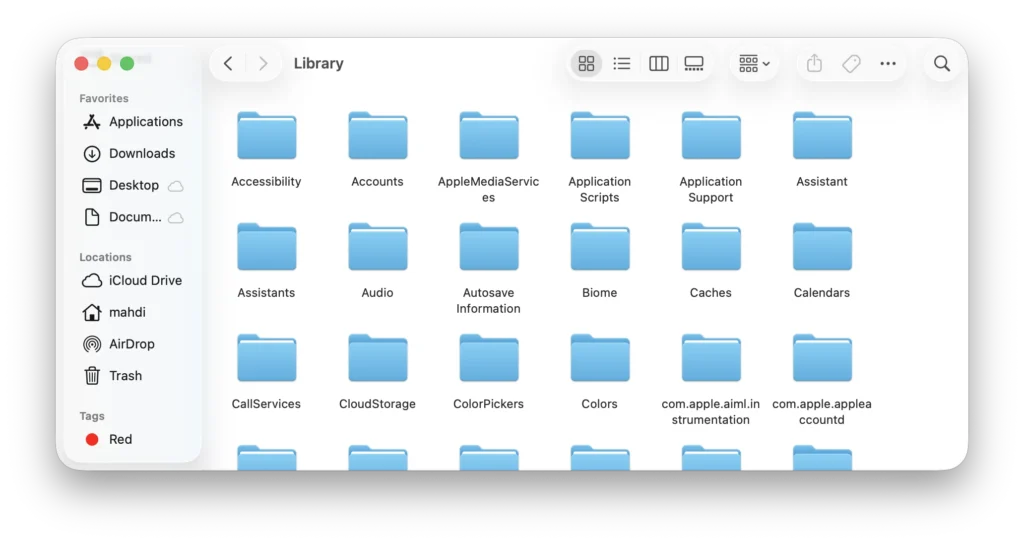The image size is (1024, 544).
Task: Open AirDrop from the sidebar
Action: 131,344
